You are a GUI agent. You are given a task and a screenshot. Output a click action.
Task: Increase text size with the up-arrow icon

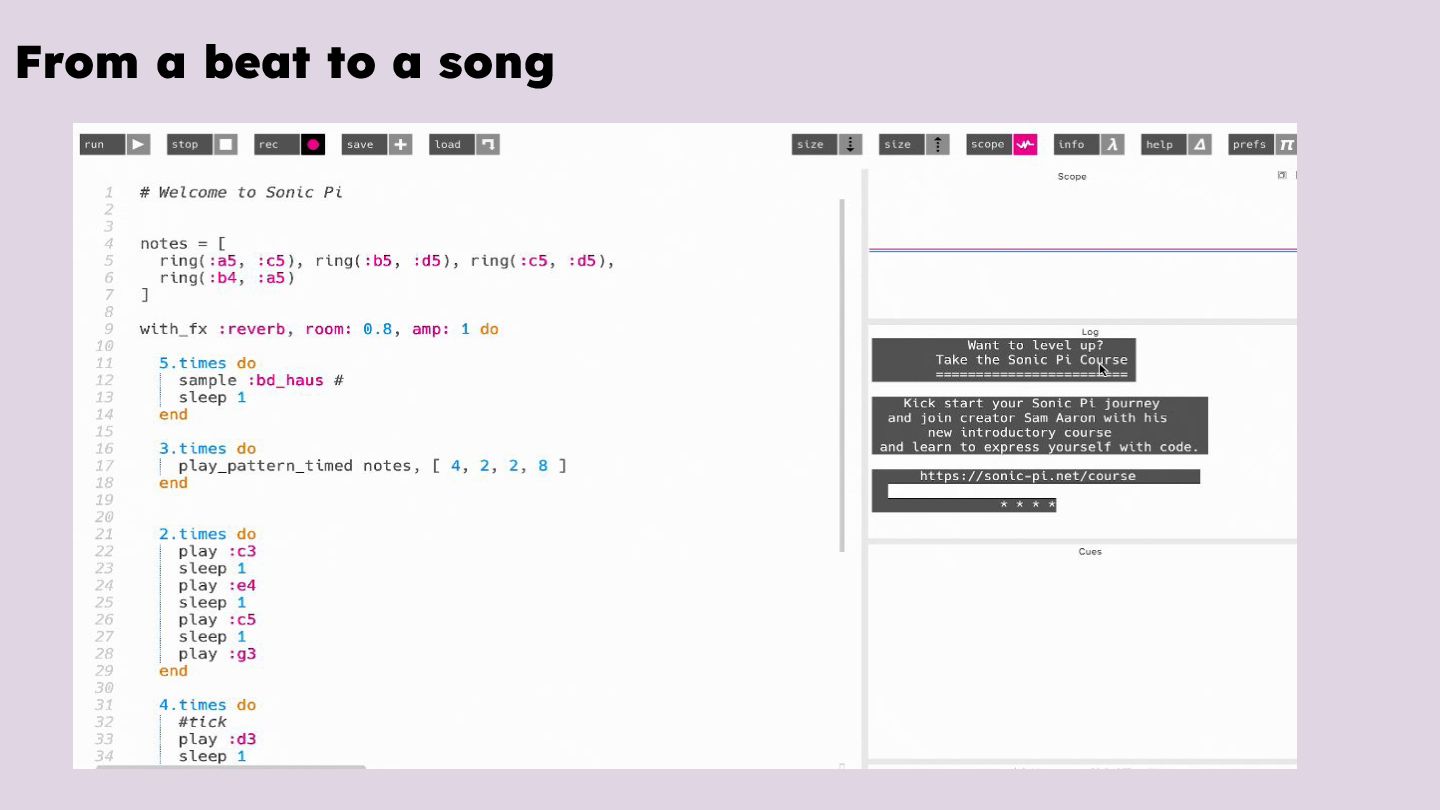click(938, 144)
